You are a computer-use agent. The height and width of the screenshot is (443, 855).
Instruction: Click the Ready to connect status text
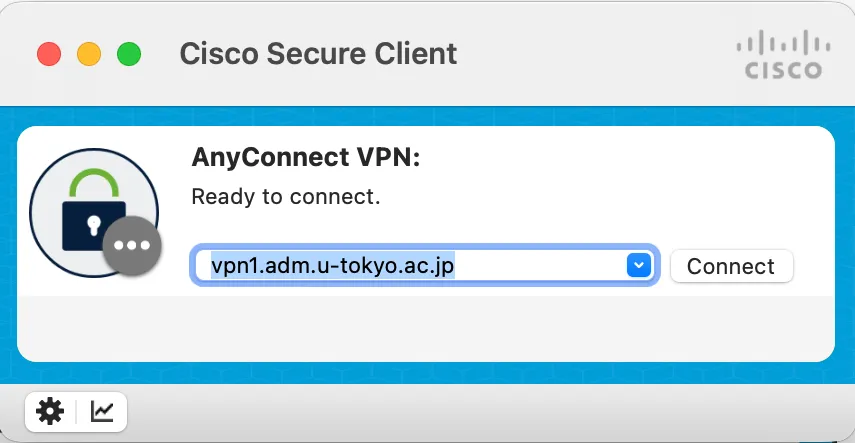tap(286, 196)
